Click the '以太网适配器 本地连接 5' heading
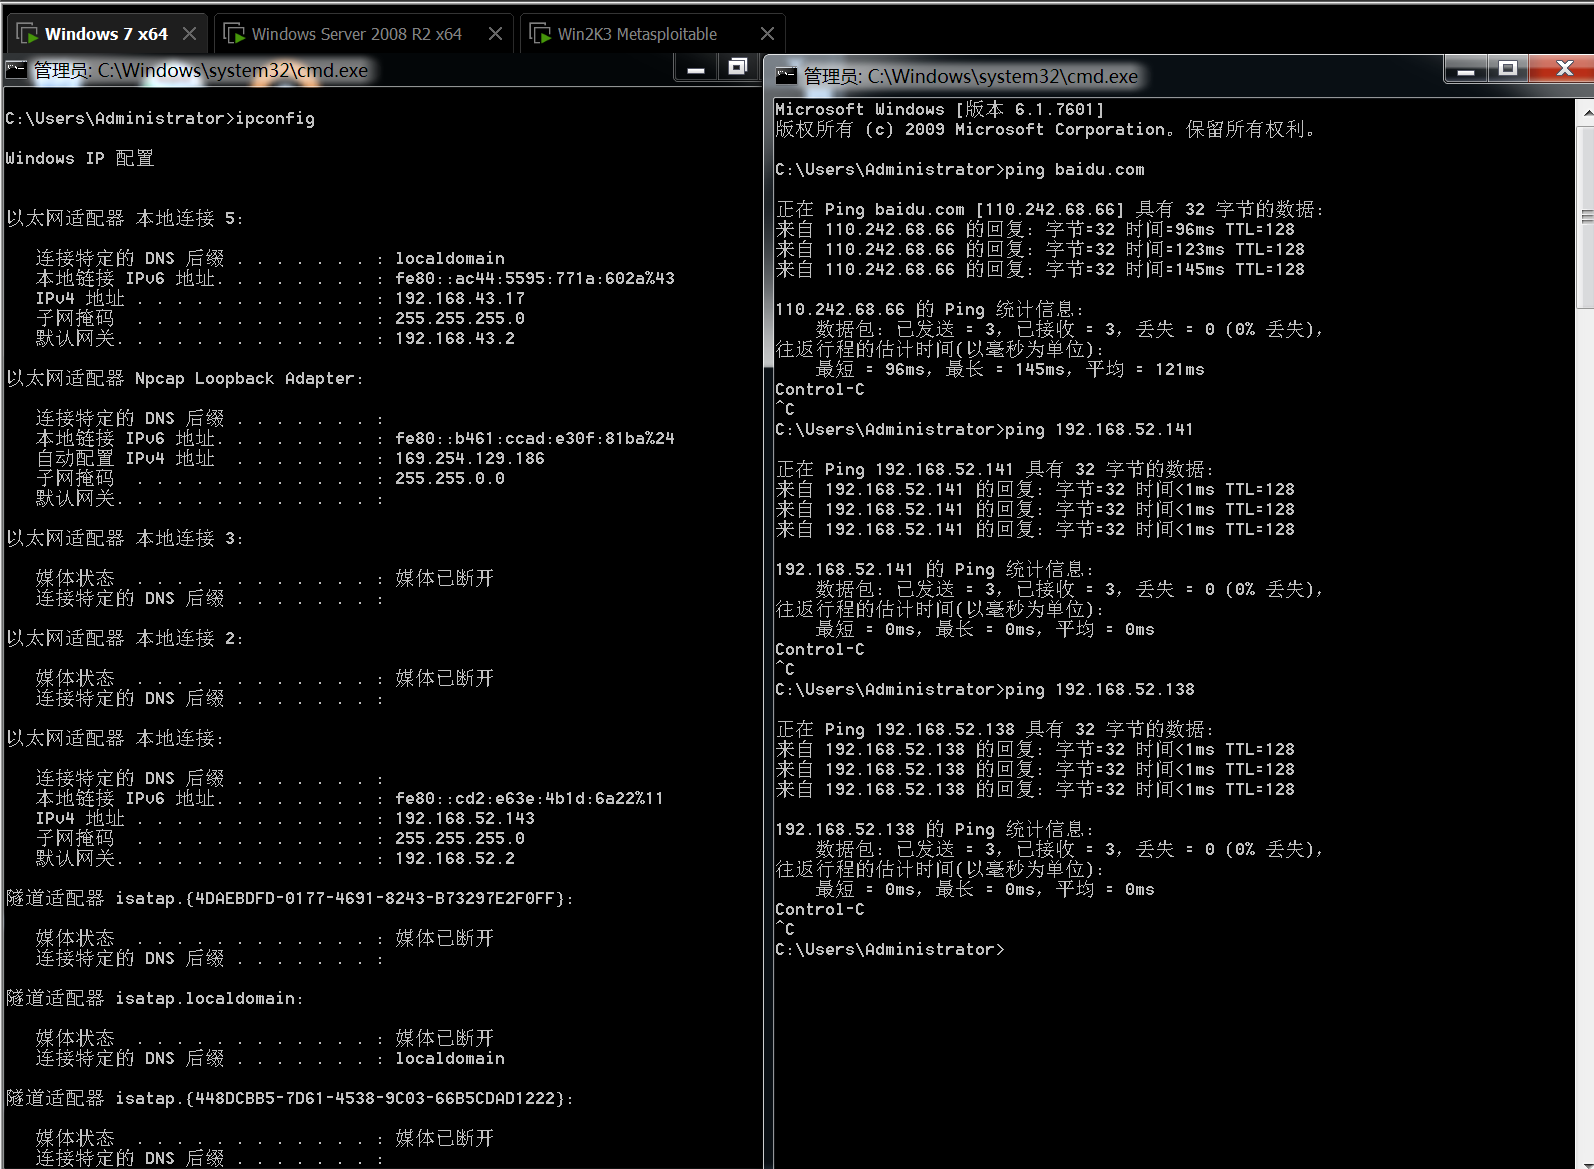 coord(125,219)
